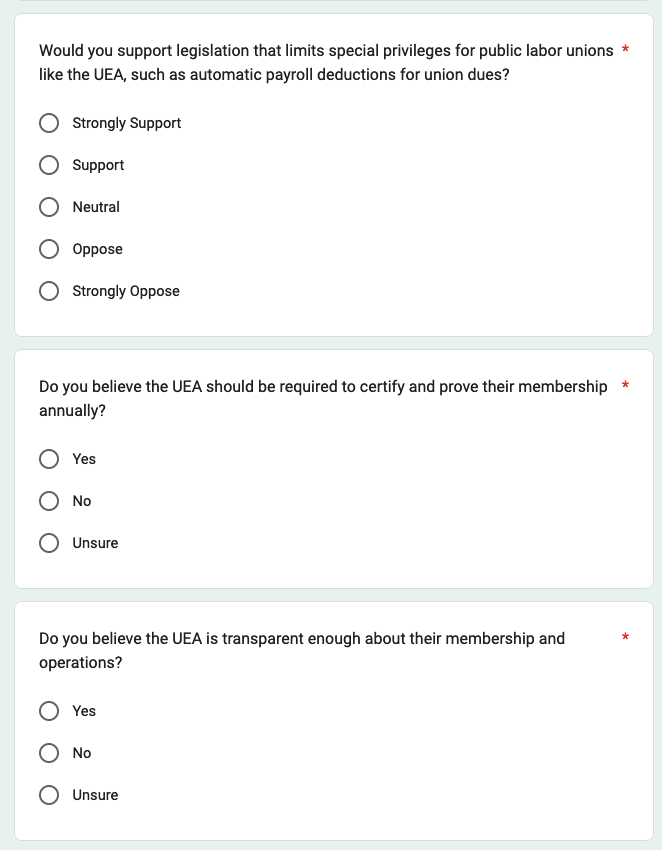Viewport: 662px width, 850px height.
Task: Select the Oppose radio button
Action: tap(49, 249)
